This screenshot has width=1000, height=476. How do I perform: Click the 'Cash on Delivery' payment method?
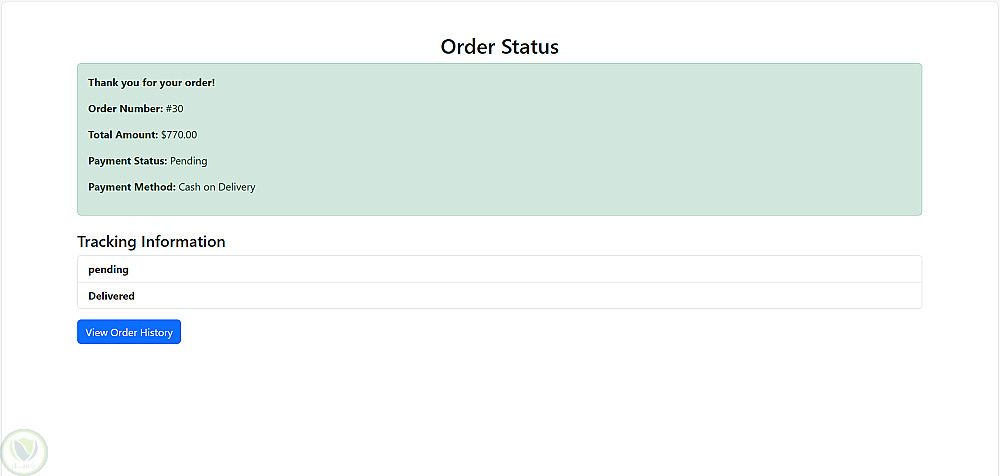[217, 186]
